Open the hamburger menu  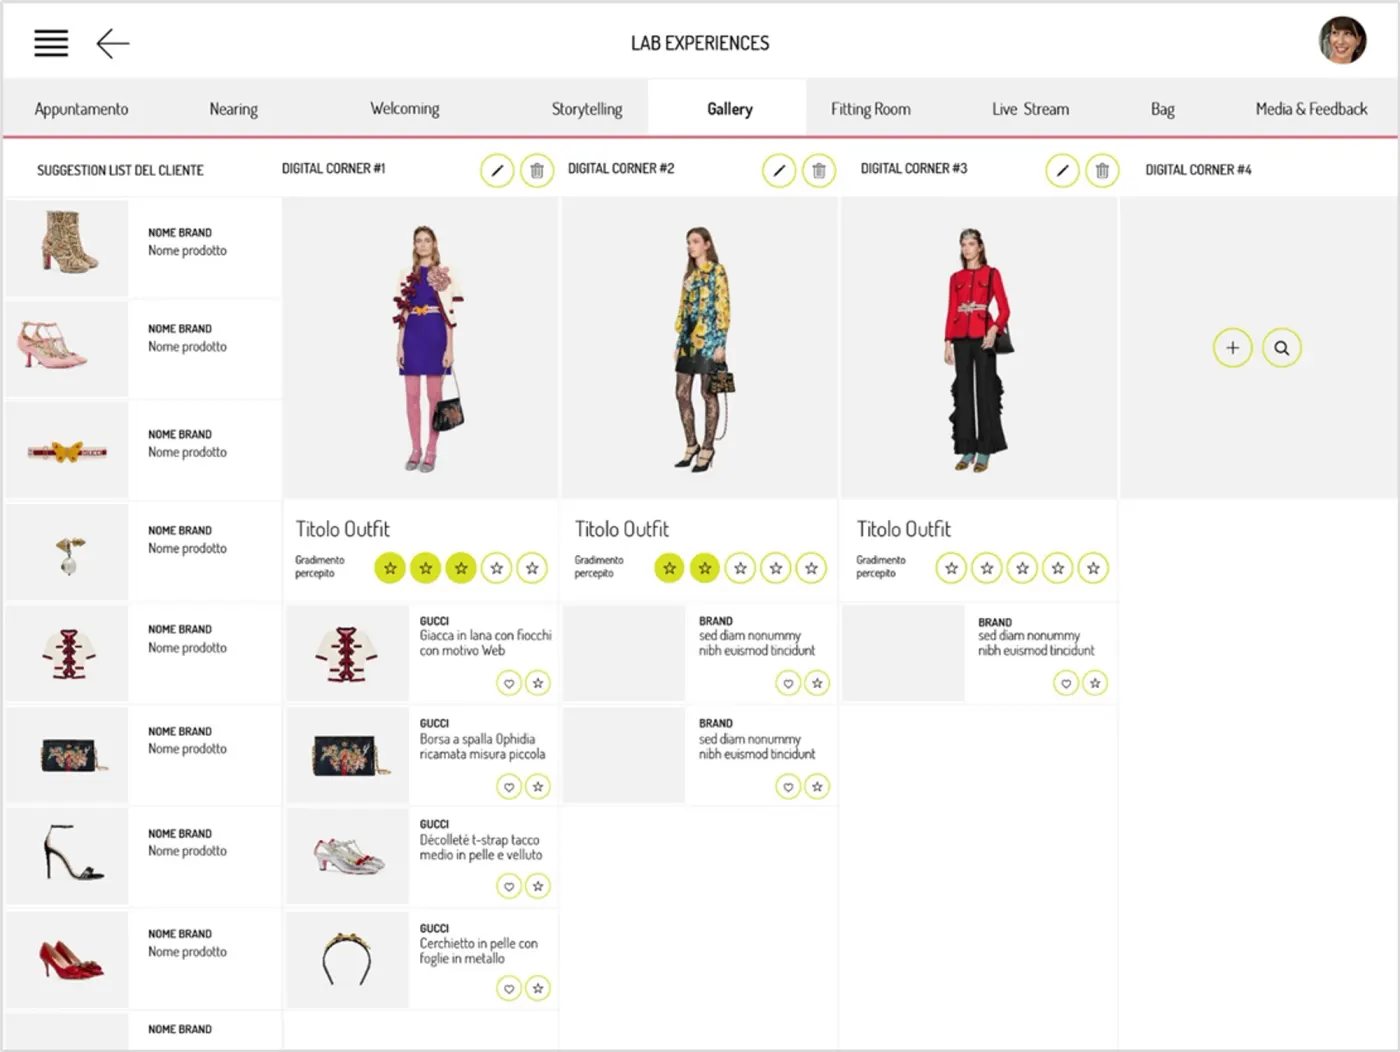51,43
